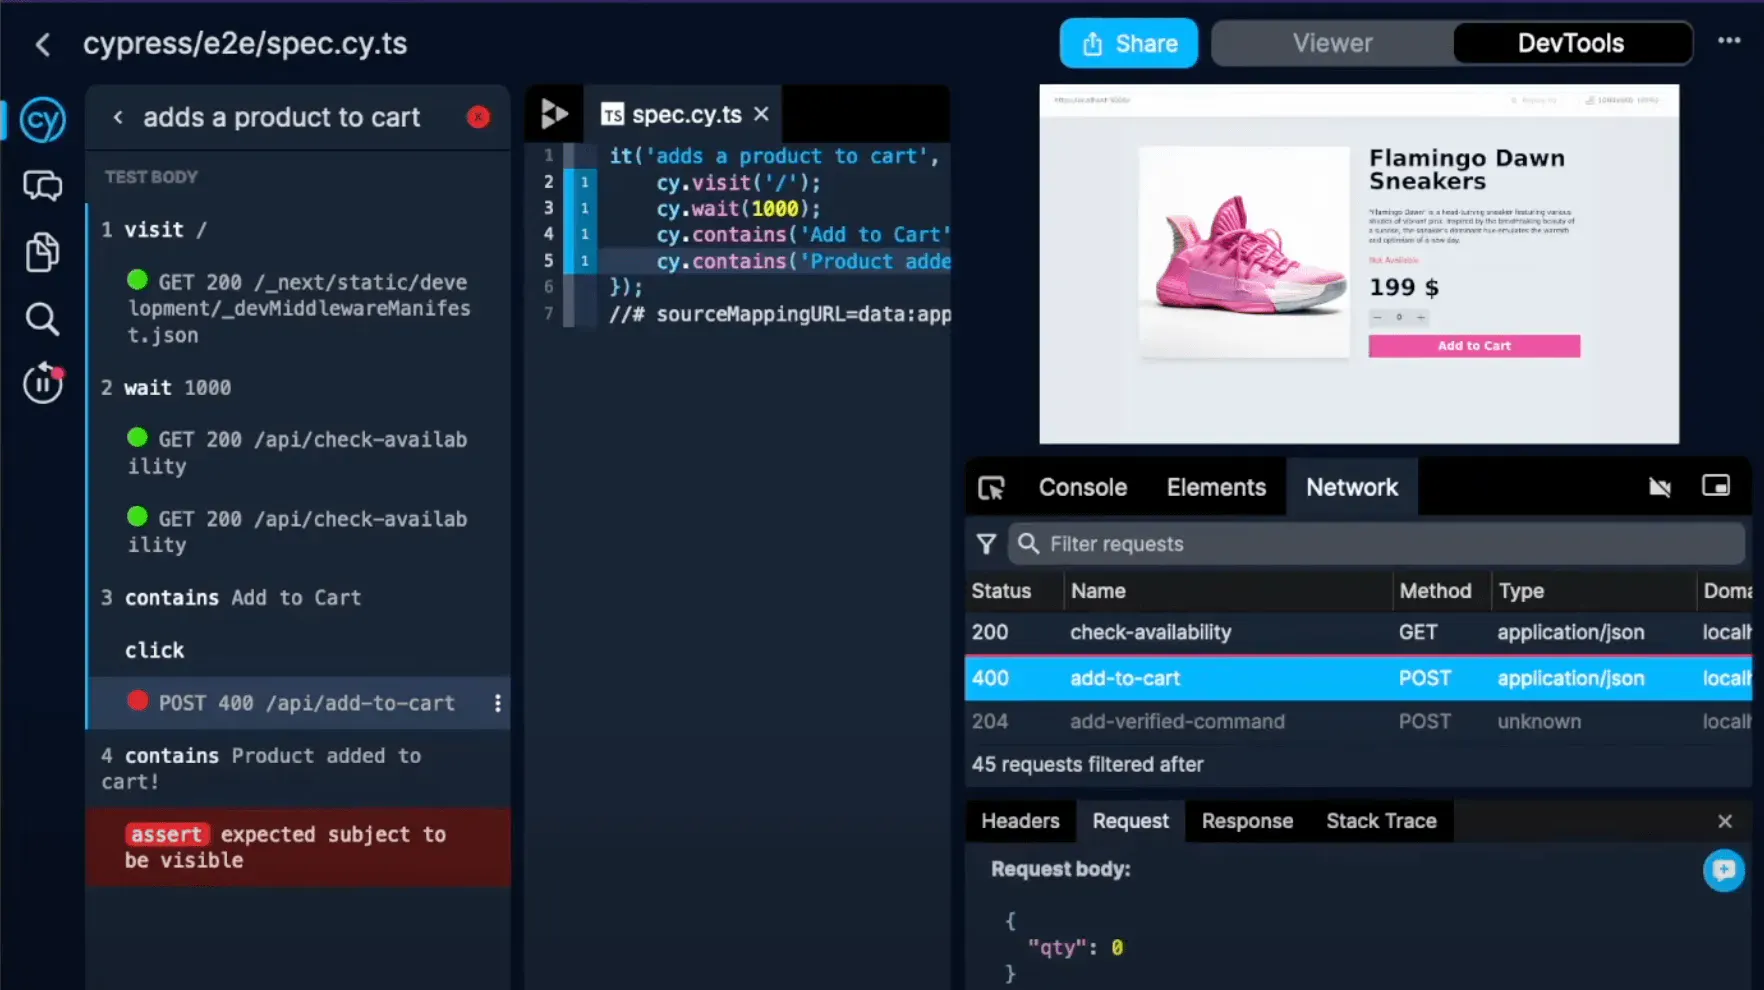Open the POST add-to-cart step options menu

click(x=497, y=704)
